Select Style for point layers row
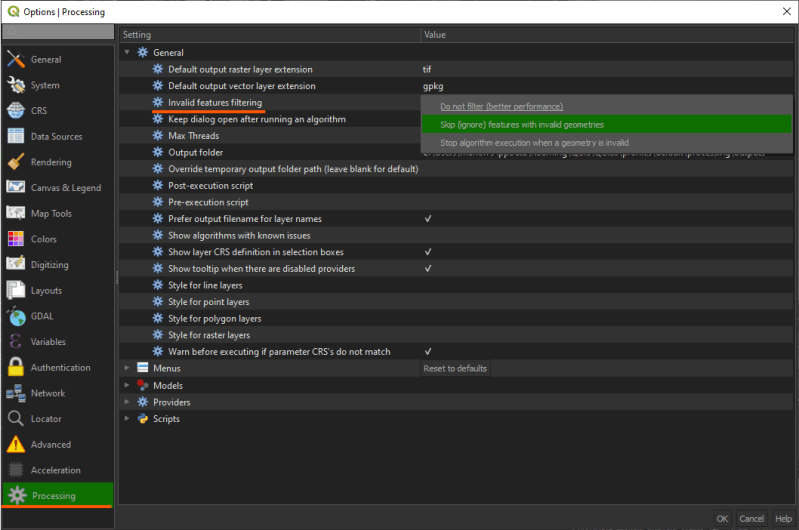Image resolution: width=799 pixels, height=530 pixels. [456, 302]
